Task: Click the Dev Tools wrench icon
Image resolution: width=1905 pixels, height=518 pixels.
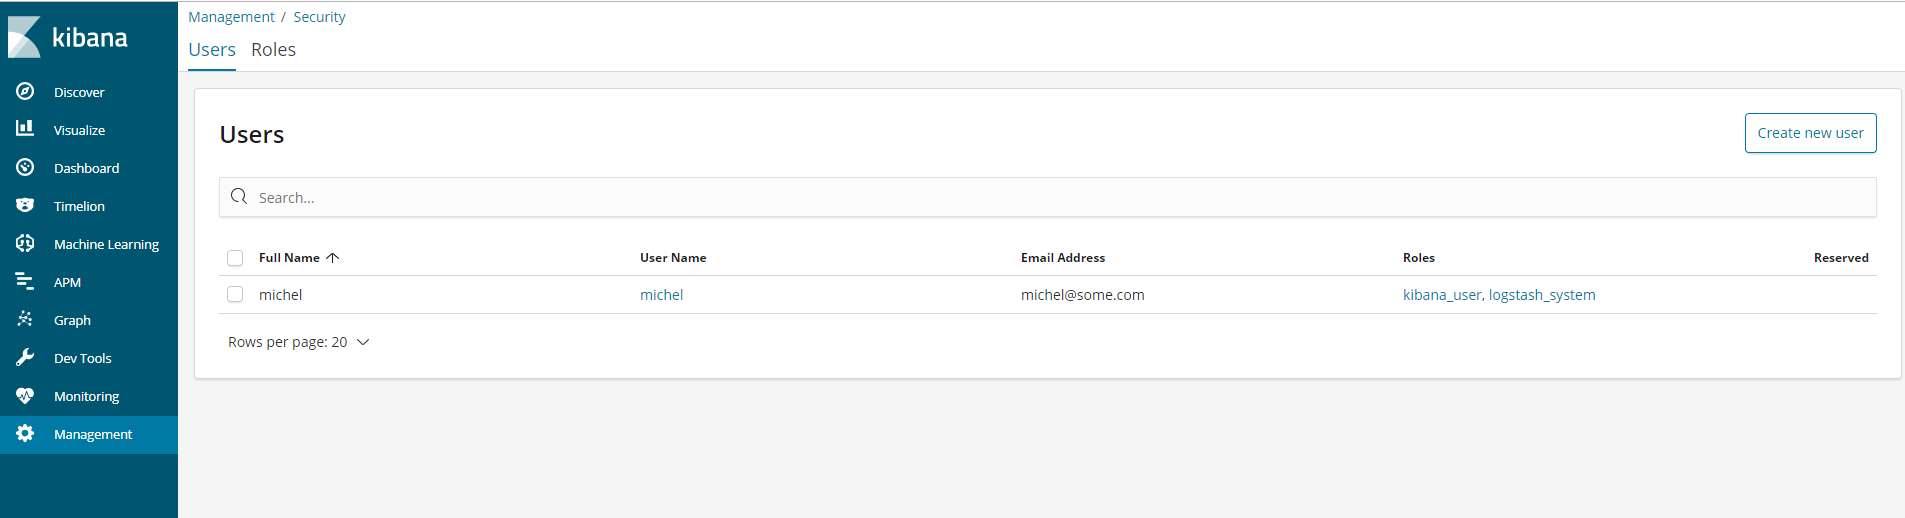Action: tap(25, 358)
